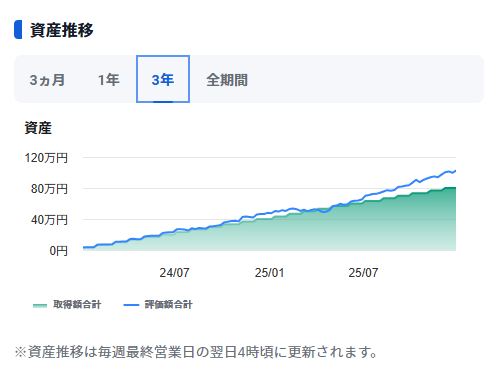Click the 120万円 axis label
The height and width of the screenshot is (387, 485).
46,158
